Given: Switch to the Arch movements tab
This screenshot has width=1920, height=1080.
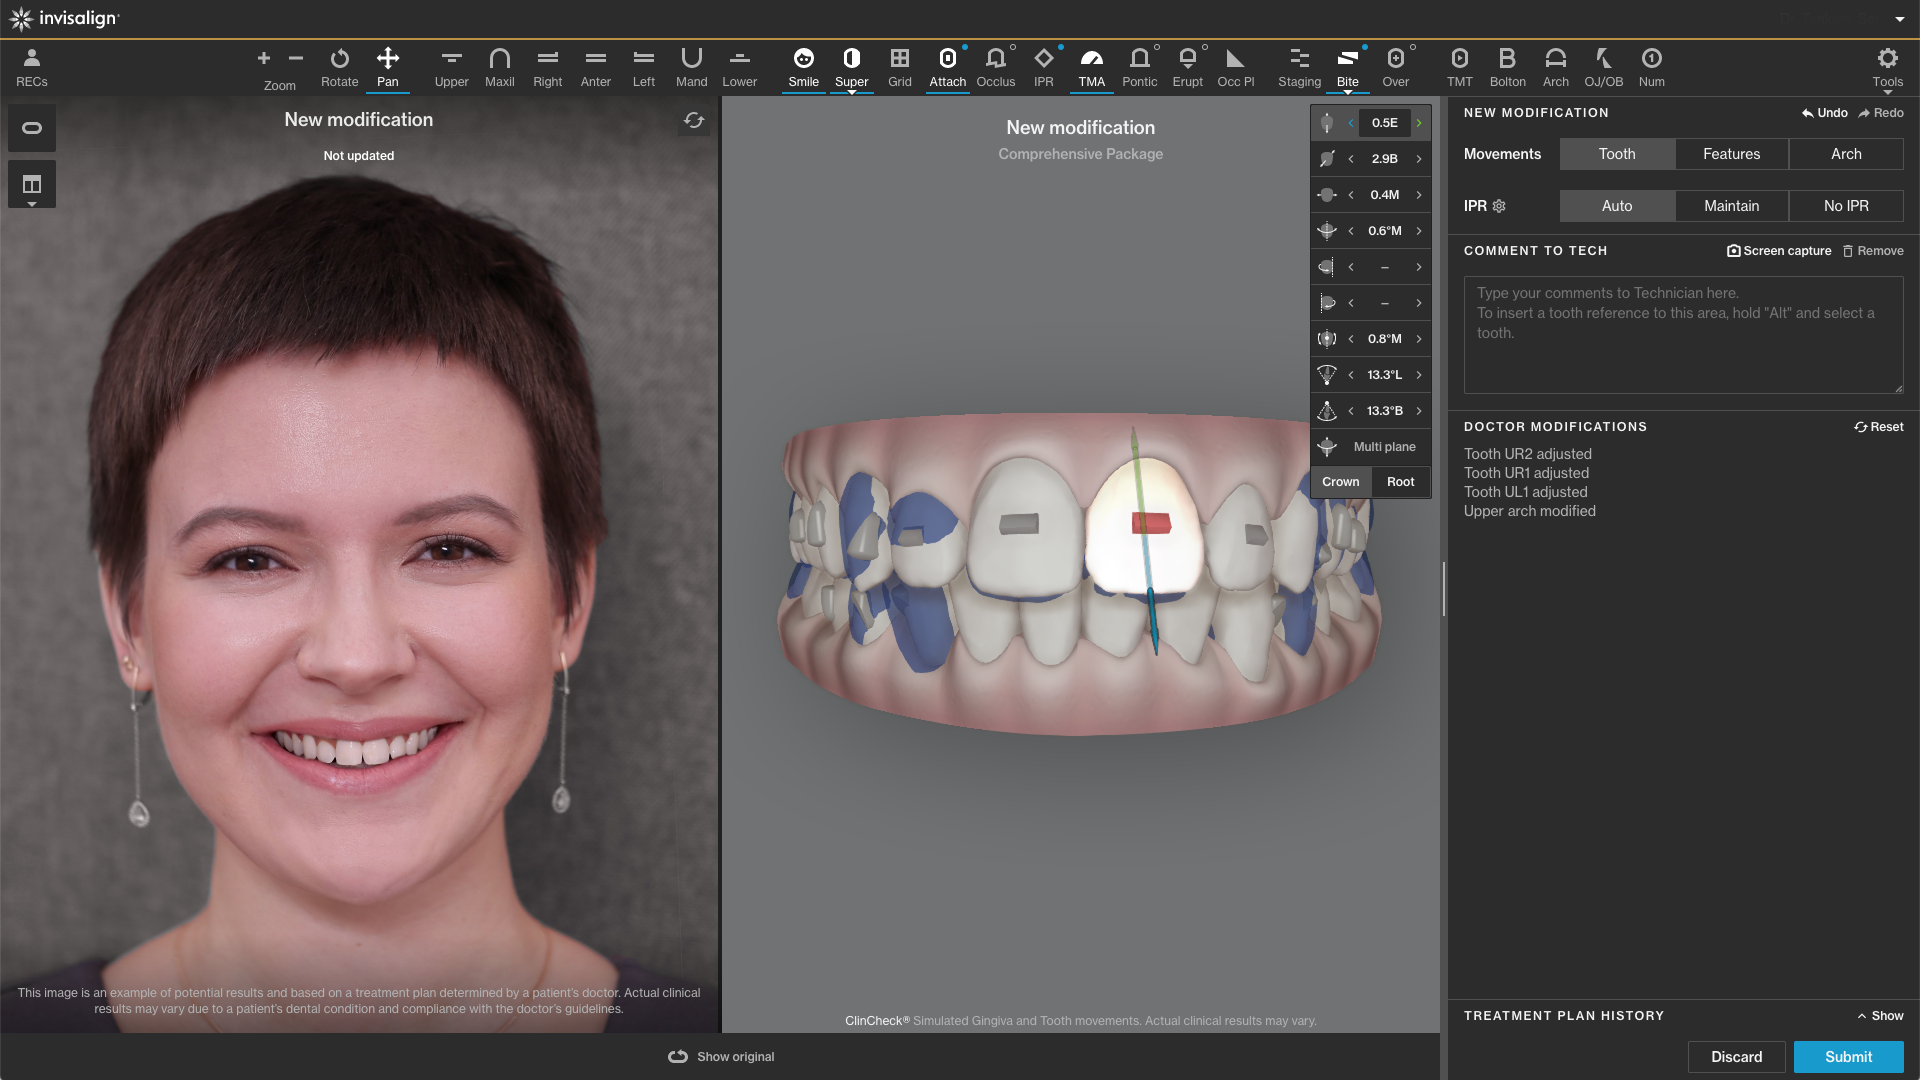Looking at the screenshot, I should point(1846,154).
